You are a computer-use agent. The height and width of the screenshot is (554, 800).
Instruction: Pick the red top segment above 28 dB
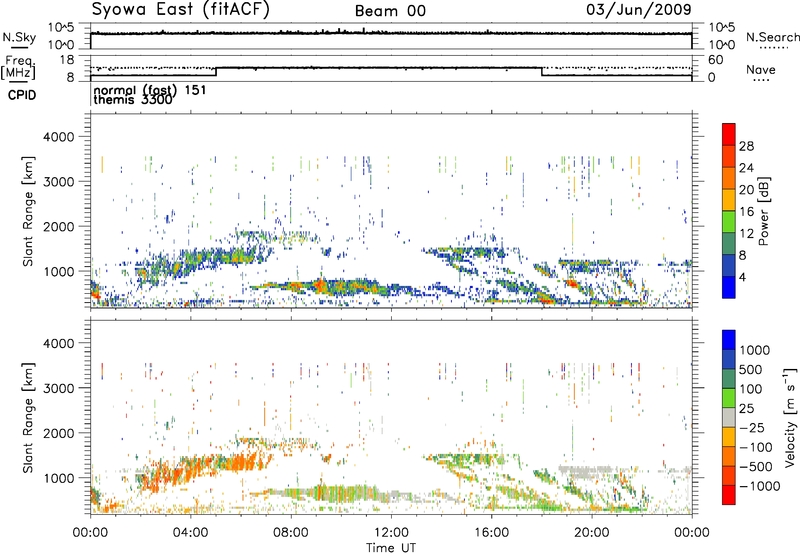pyautogui.click(x=729, y=134)
